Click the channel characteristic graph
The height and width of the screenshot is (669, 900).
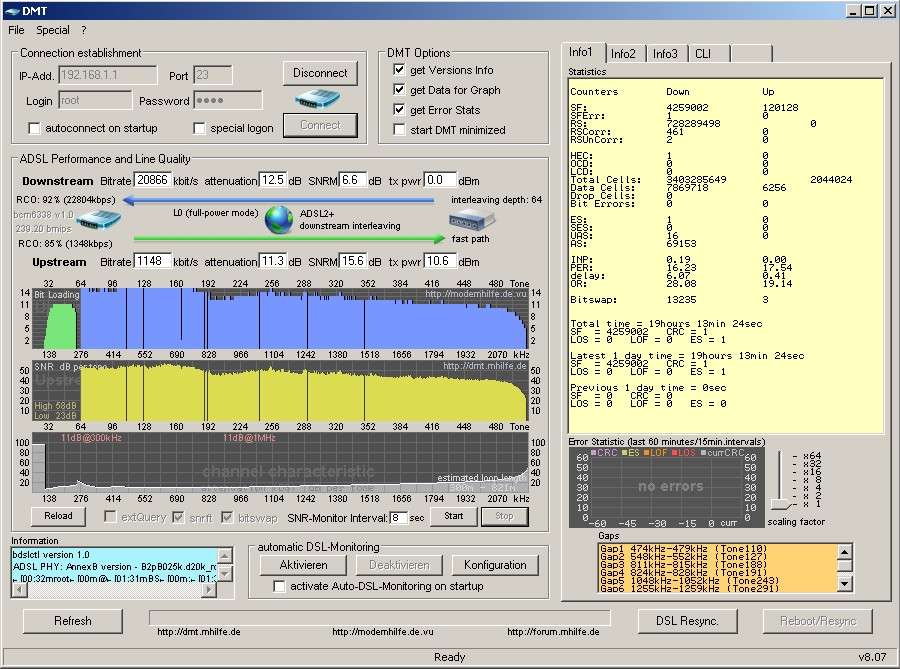(x=280, y=462)
